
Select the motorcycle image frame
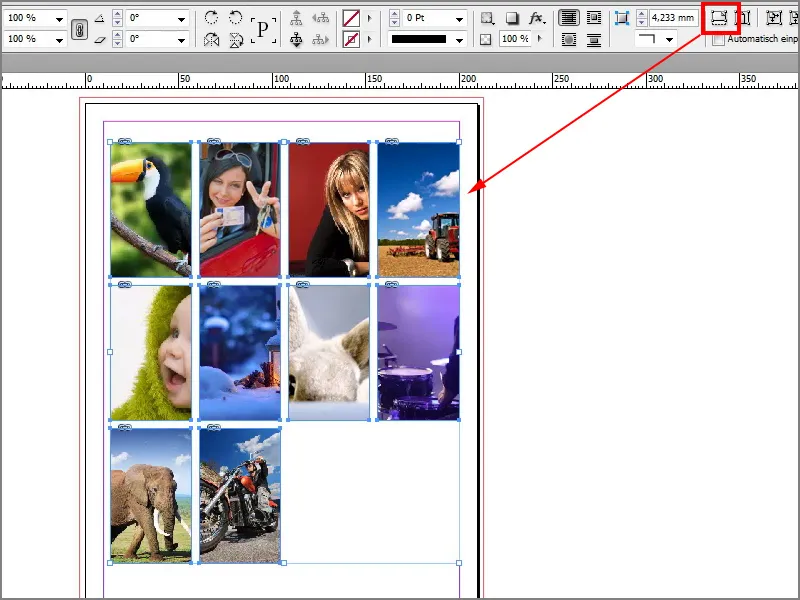pos(240,495)
